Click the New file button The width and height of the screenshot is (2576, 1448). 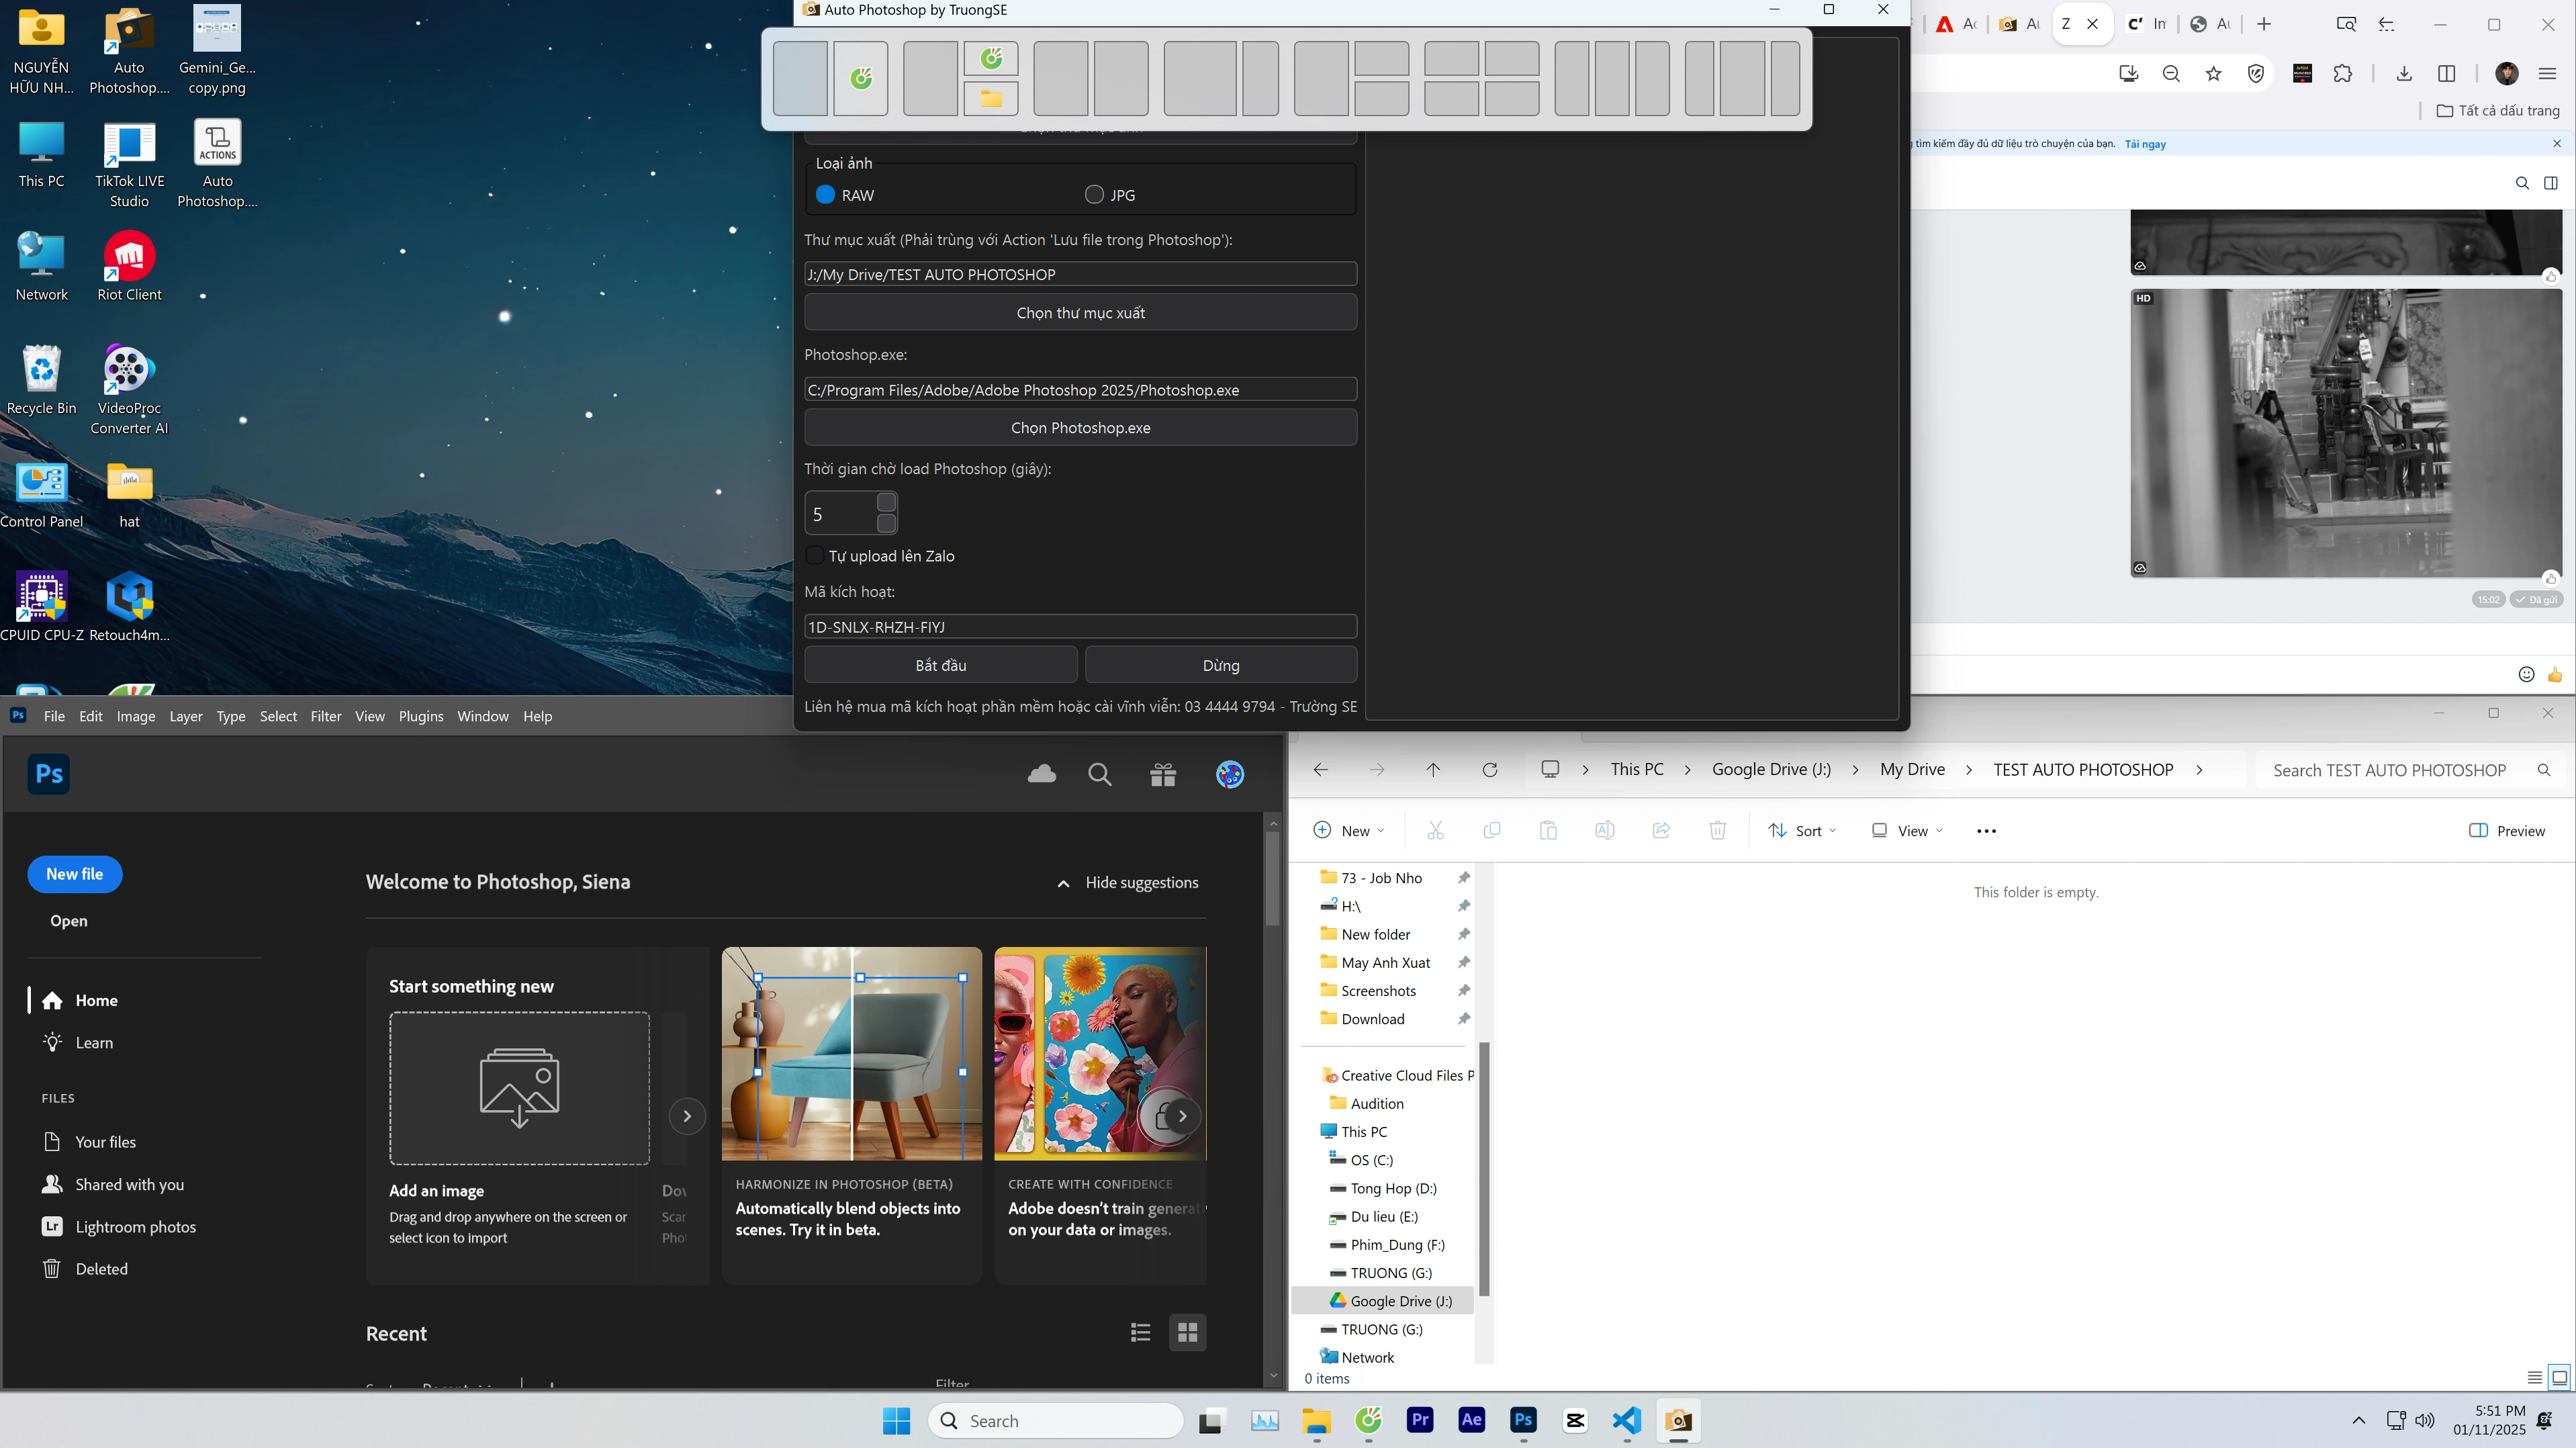pos(75,874)
